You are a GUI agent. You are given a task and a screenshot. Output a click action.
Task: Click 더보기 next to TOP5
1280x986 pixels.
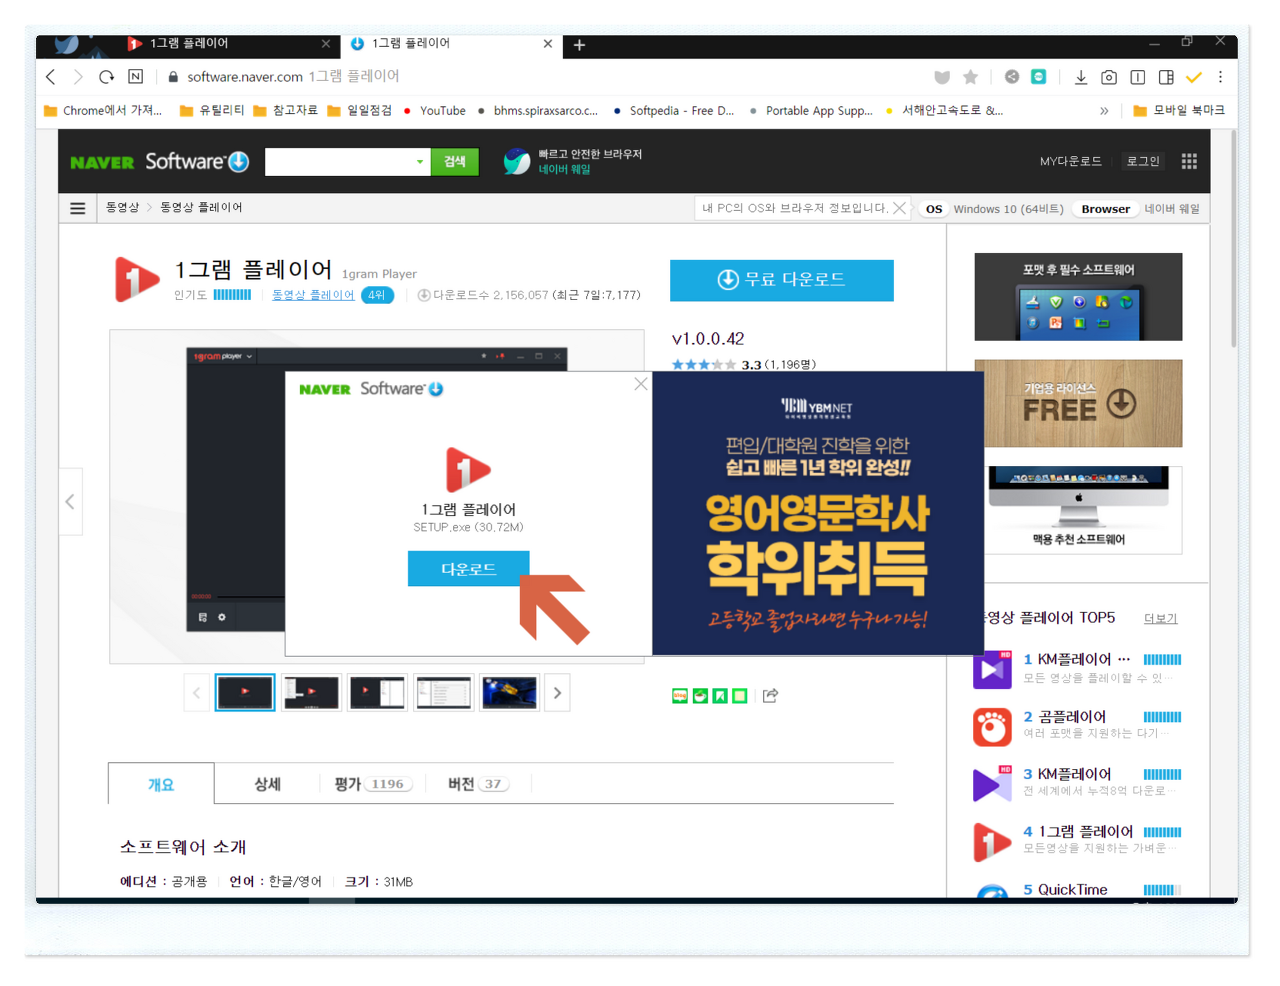click(1160, 619)
